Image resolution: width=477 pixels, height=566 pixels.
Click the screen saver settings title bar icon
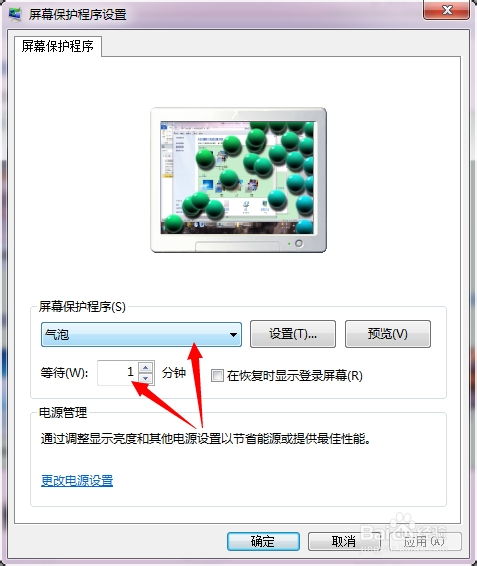15,14
